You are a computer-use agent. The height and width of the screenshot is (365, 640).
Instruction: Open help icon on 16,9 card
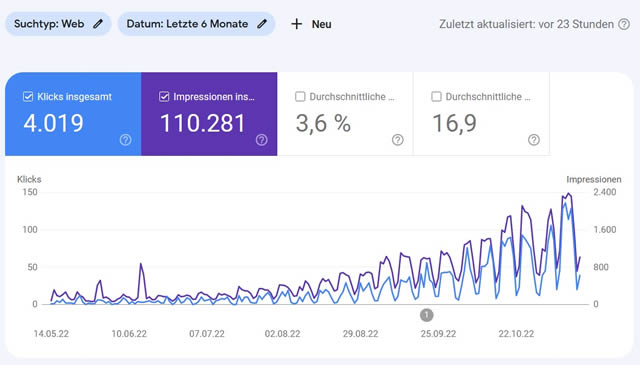coord(533,140)
